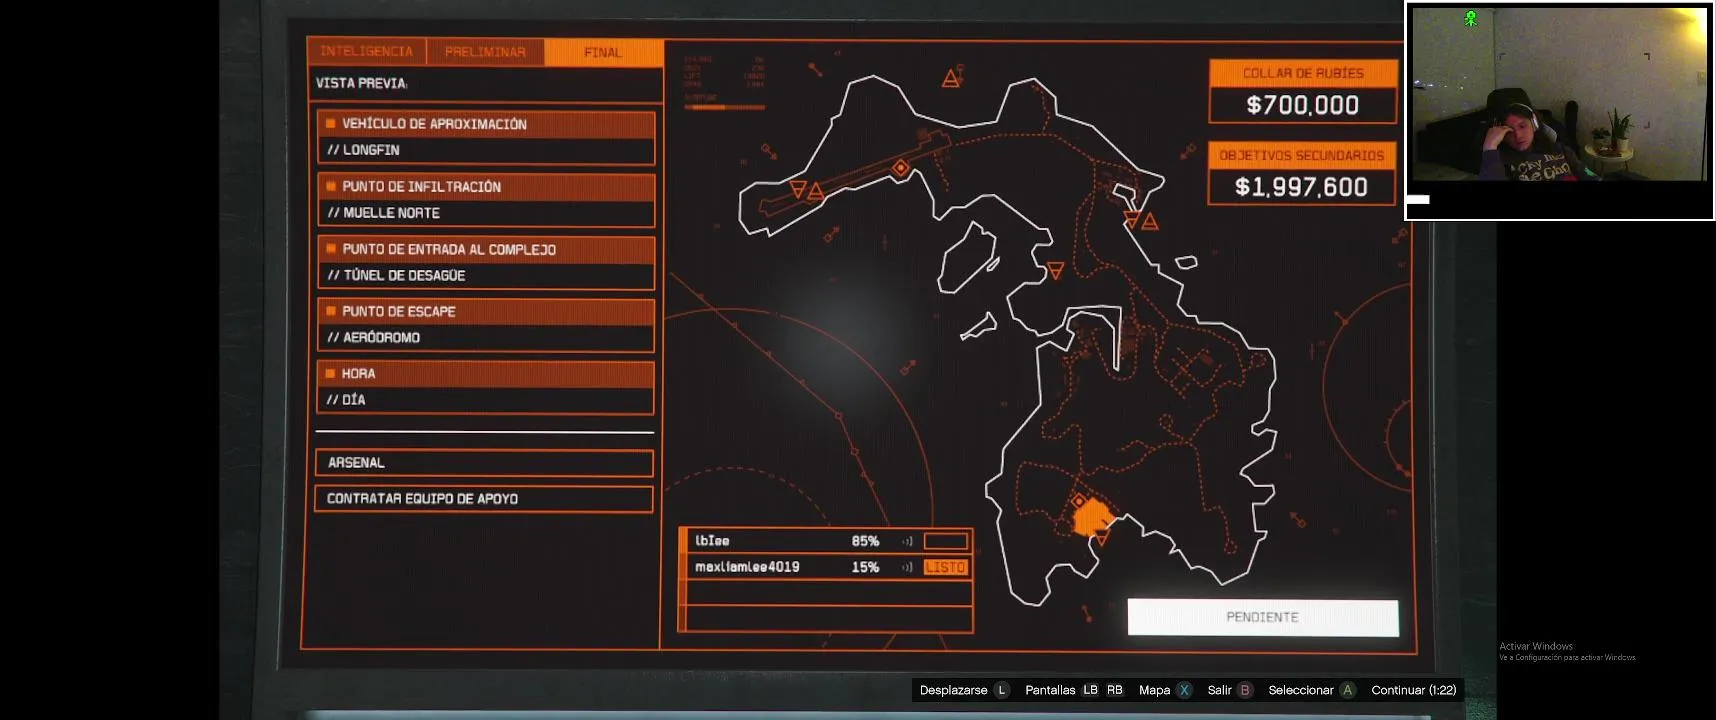
Task: Click the green figure icon in webcam overlay
Action: pyautogui.click(x=1471, y=18)
